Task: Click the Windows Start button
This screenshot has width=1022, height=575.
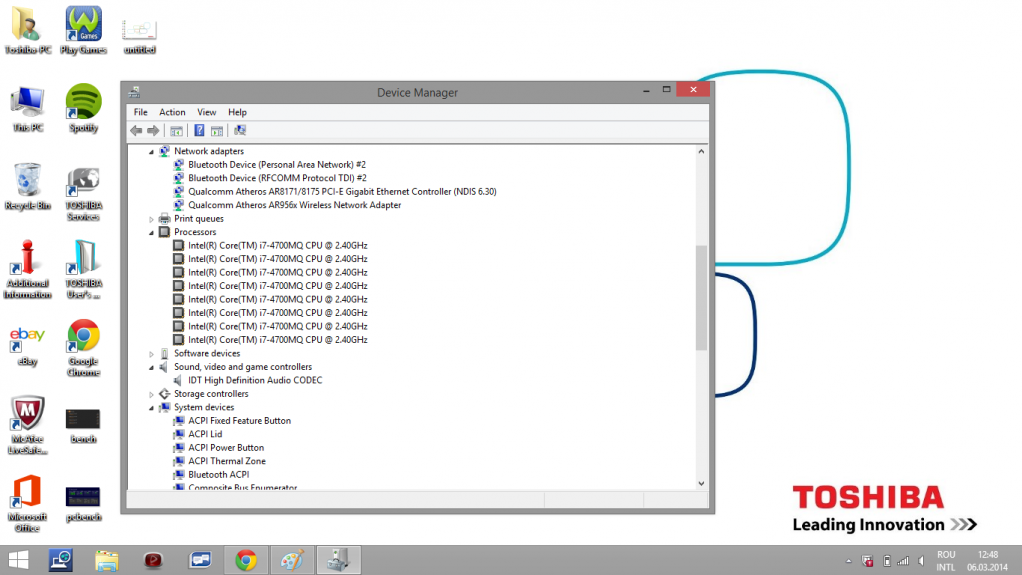Action: click(x=19, y=560)
